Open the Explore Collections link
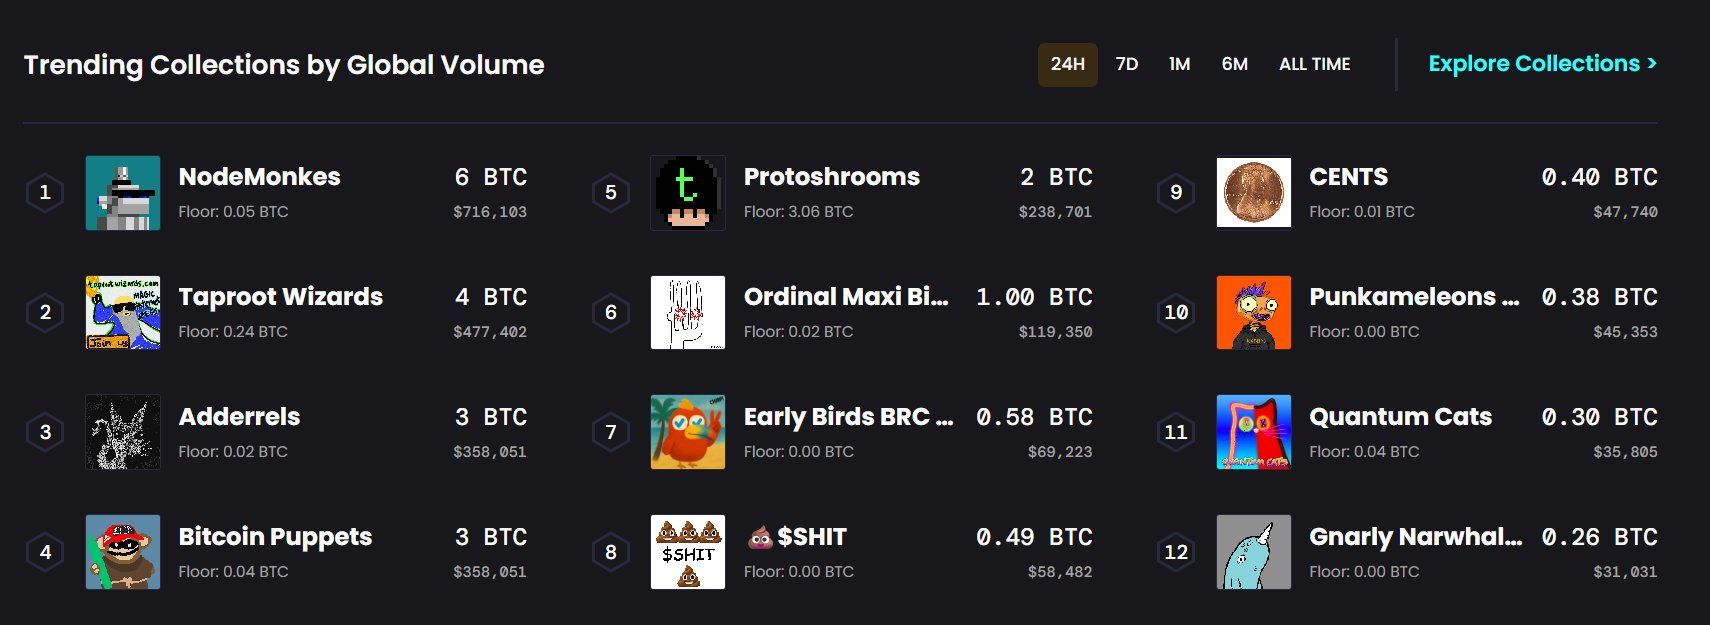This screenshot has width=1710, height=625. (1543, 64)
